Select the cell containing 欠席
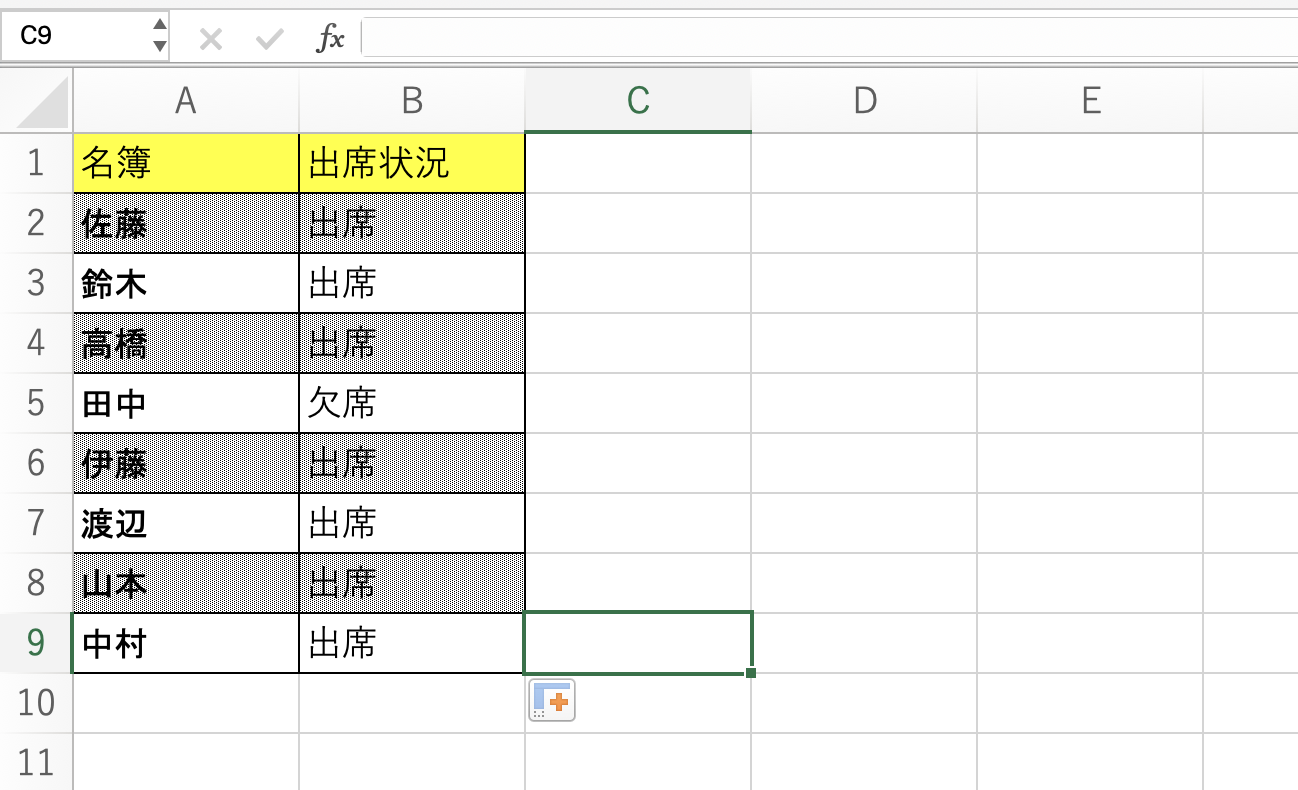Image resolution: width=1298 pixels, height=790 pixels. (412, 402)
